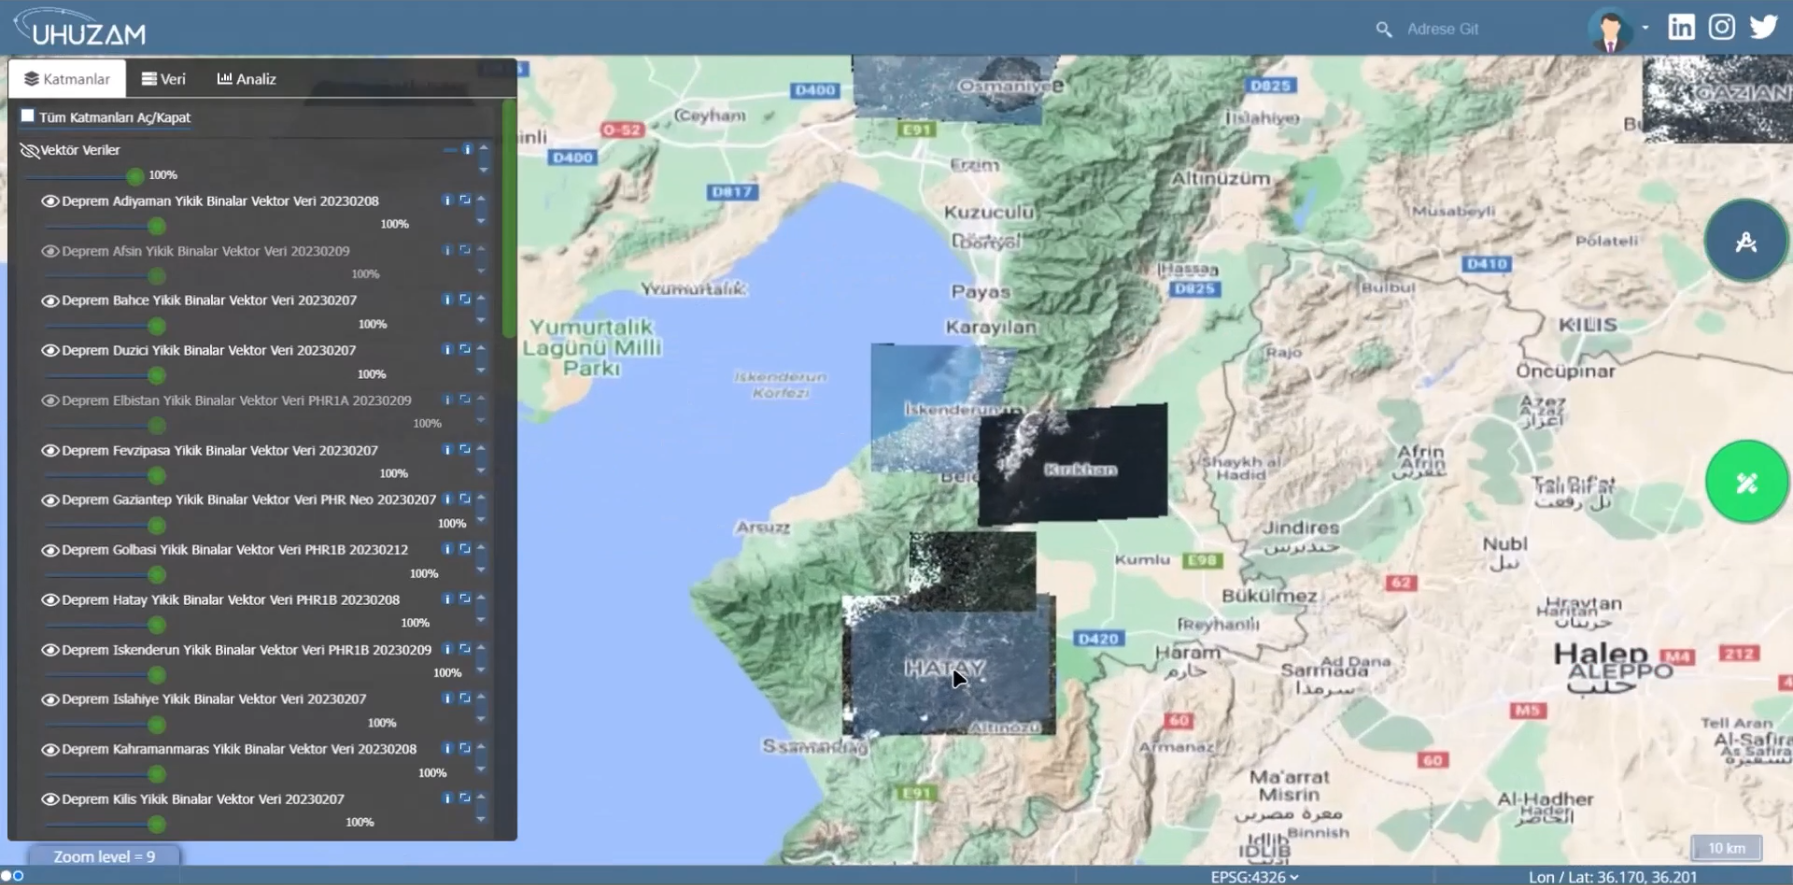This screenshot has height=885, width=1793.
Task: Hide the Deprem Iskenderun layer
Action: click(49, 649)
